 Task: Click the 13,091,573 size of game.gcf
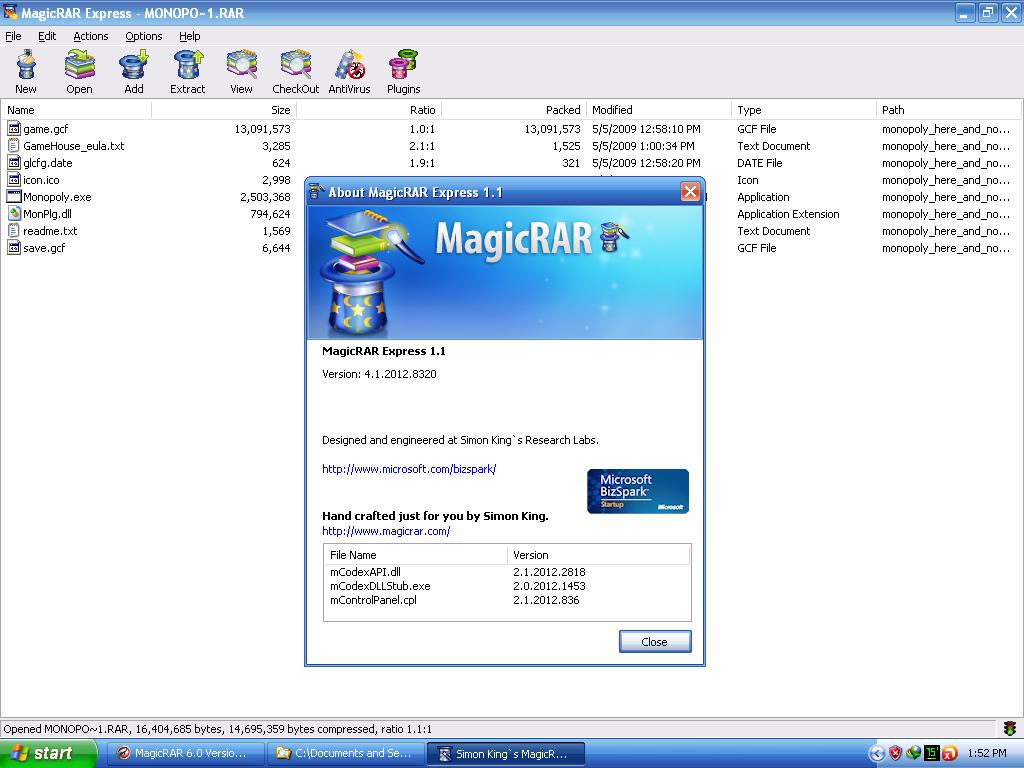(x=263, y=129)
